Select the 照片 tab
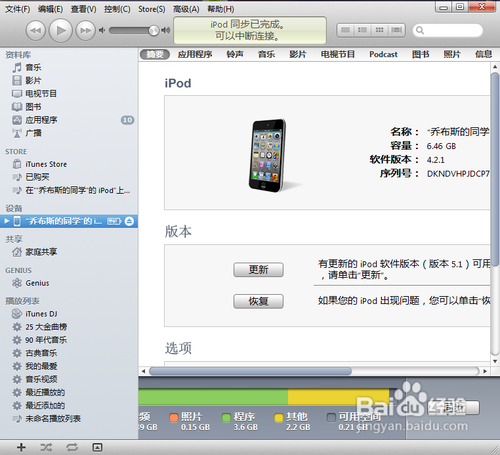The image size is (500, 455). click(452, 54)
